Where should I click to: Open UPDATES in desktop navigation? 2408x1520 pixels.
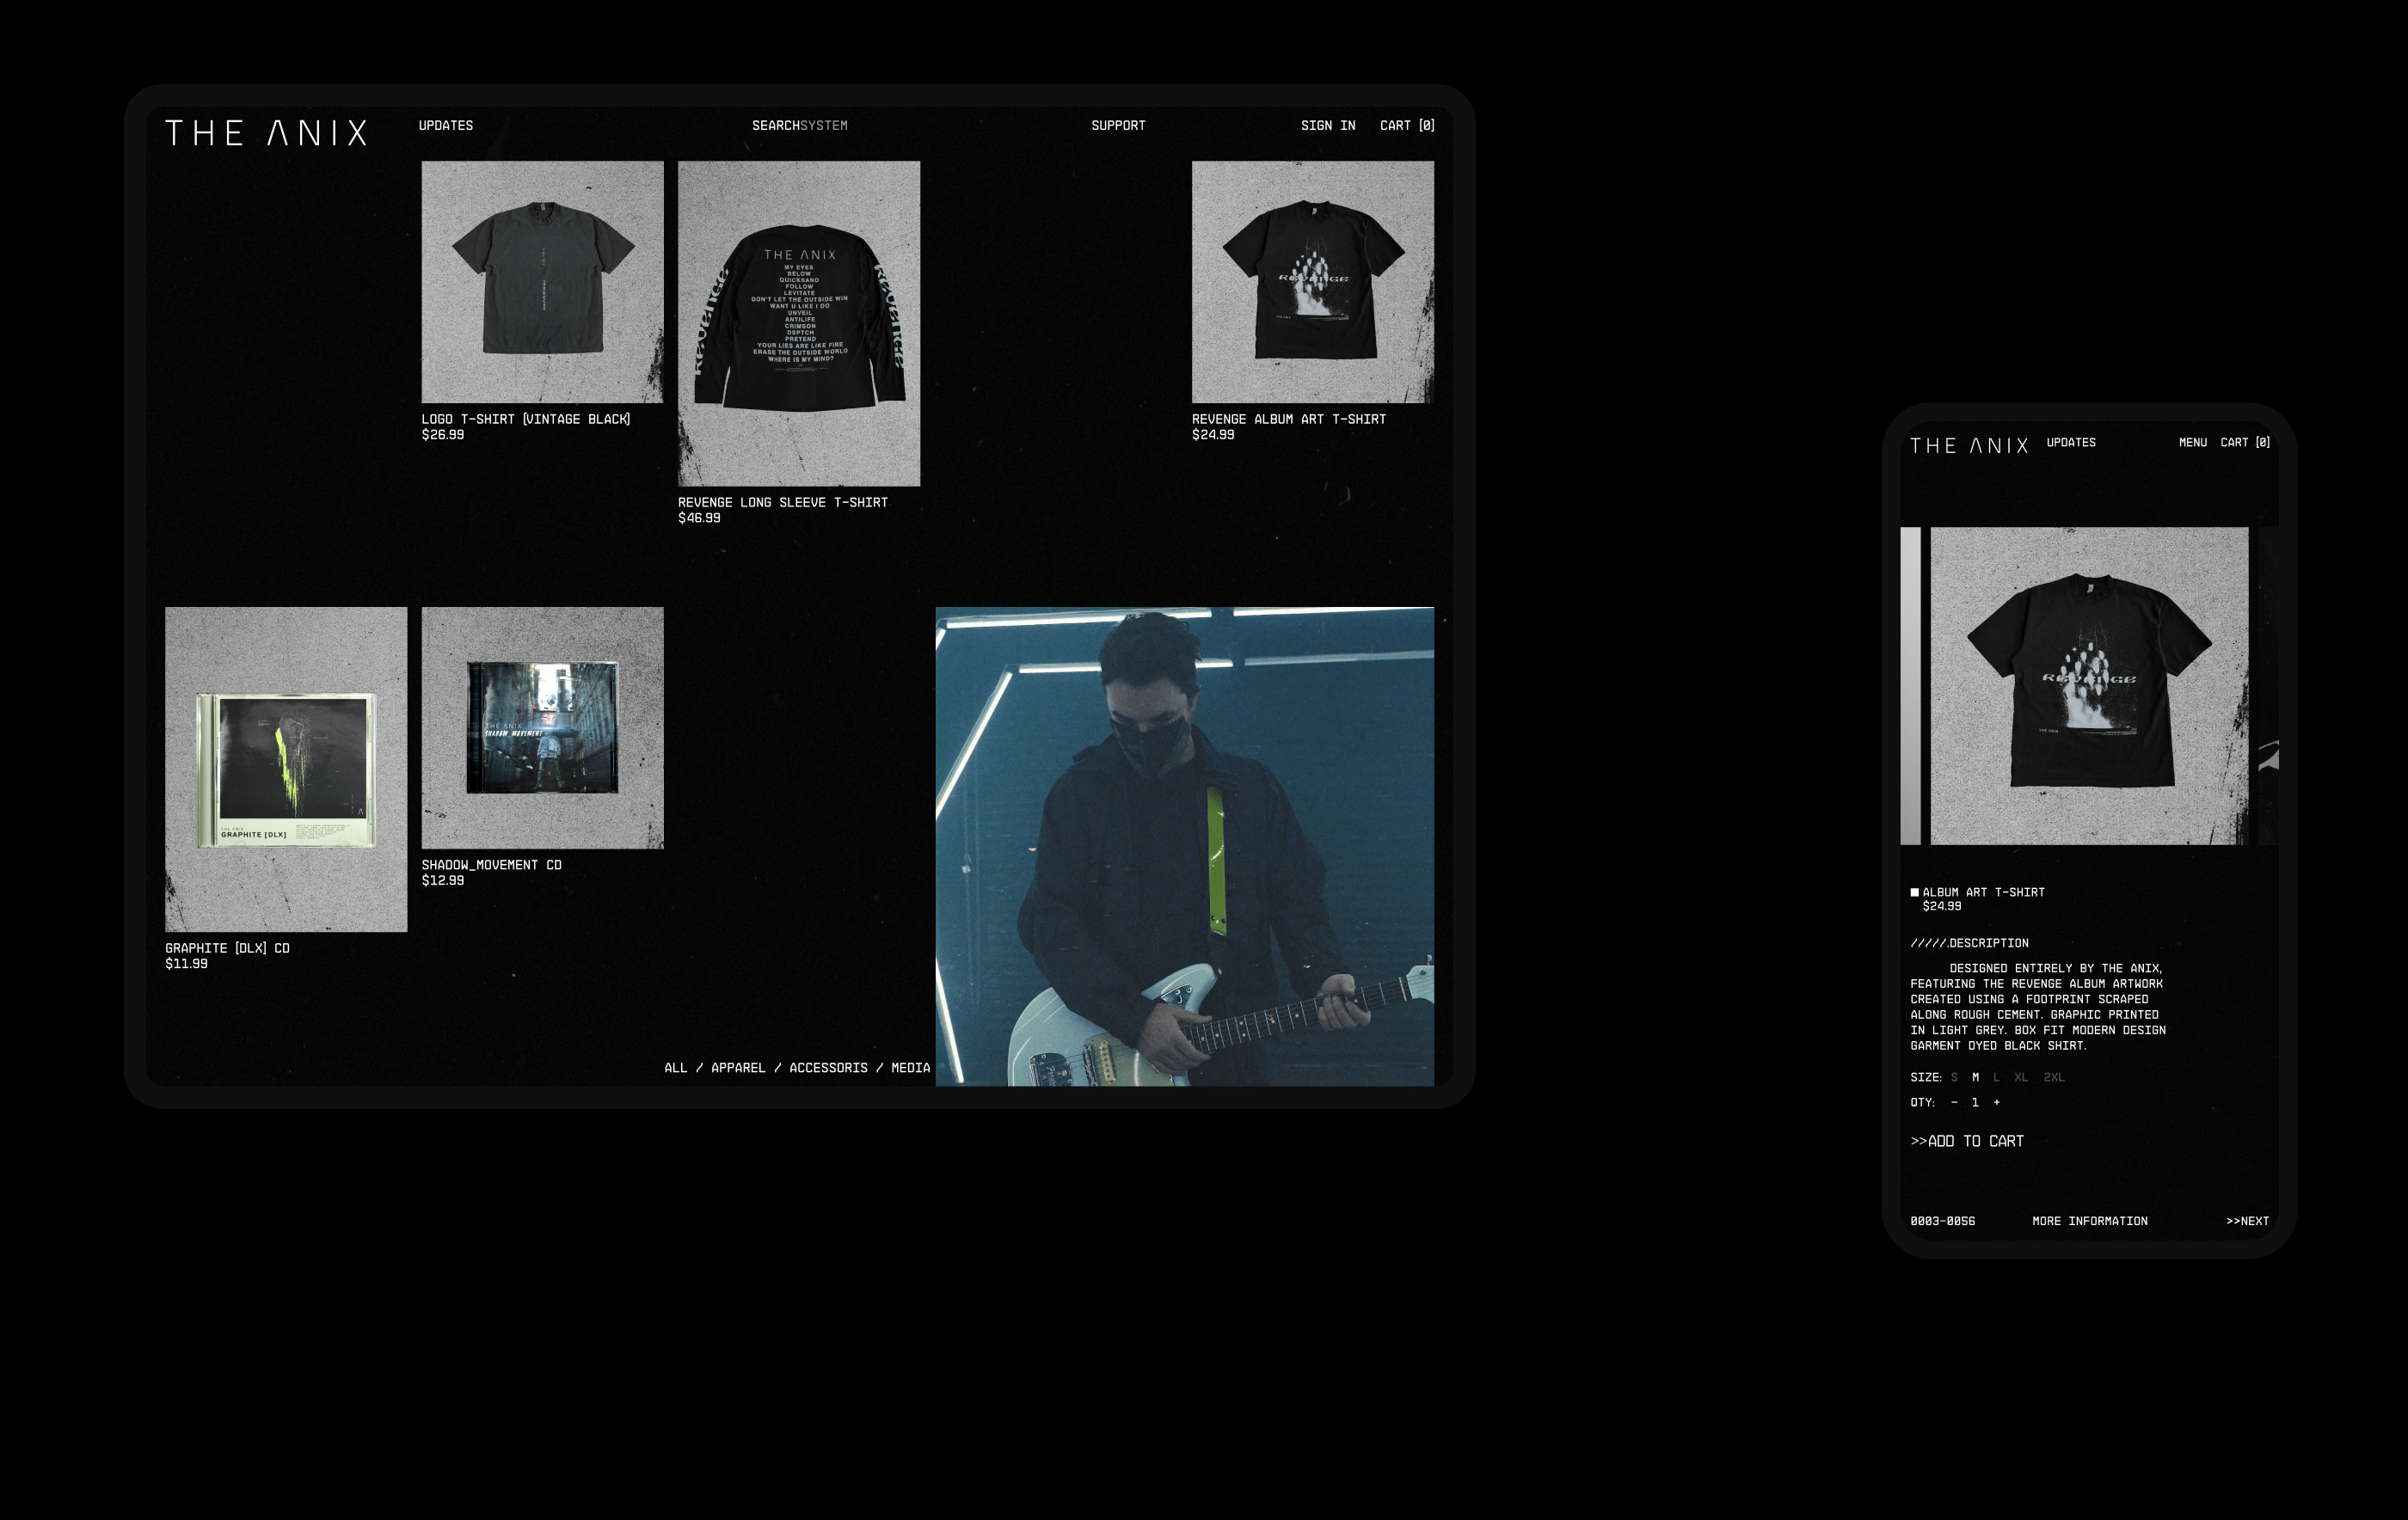446,126
